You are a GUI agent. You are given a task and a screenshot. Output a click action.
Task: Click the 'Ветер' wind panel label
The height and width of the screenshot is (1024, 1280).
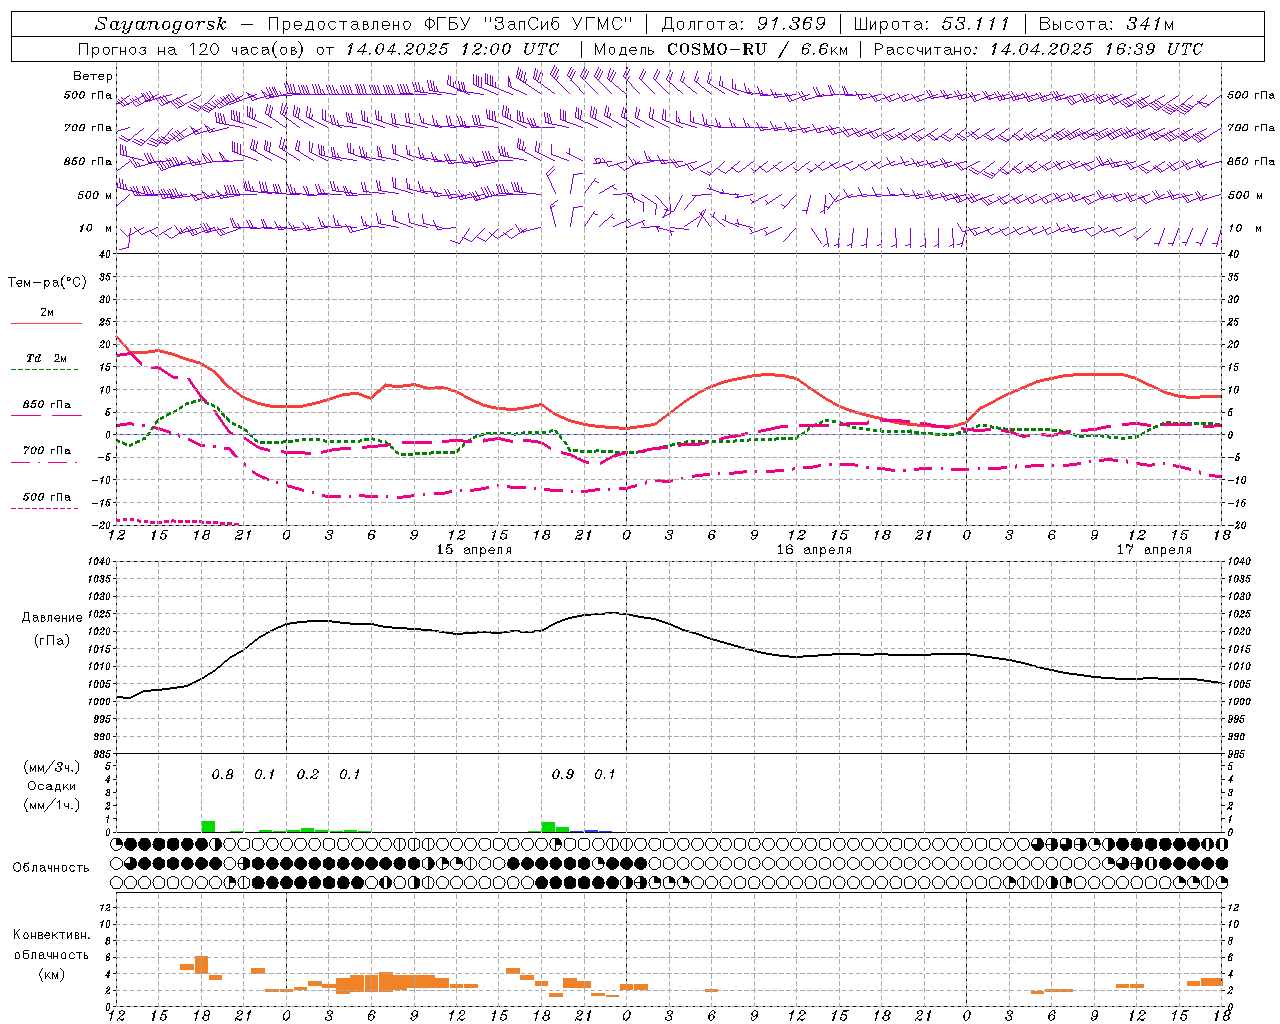(93, 76)
